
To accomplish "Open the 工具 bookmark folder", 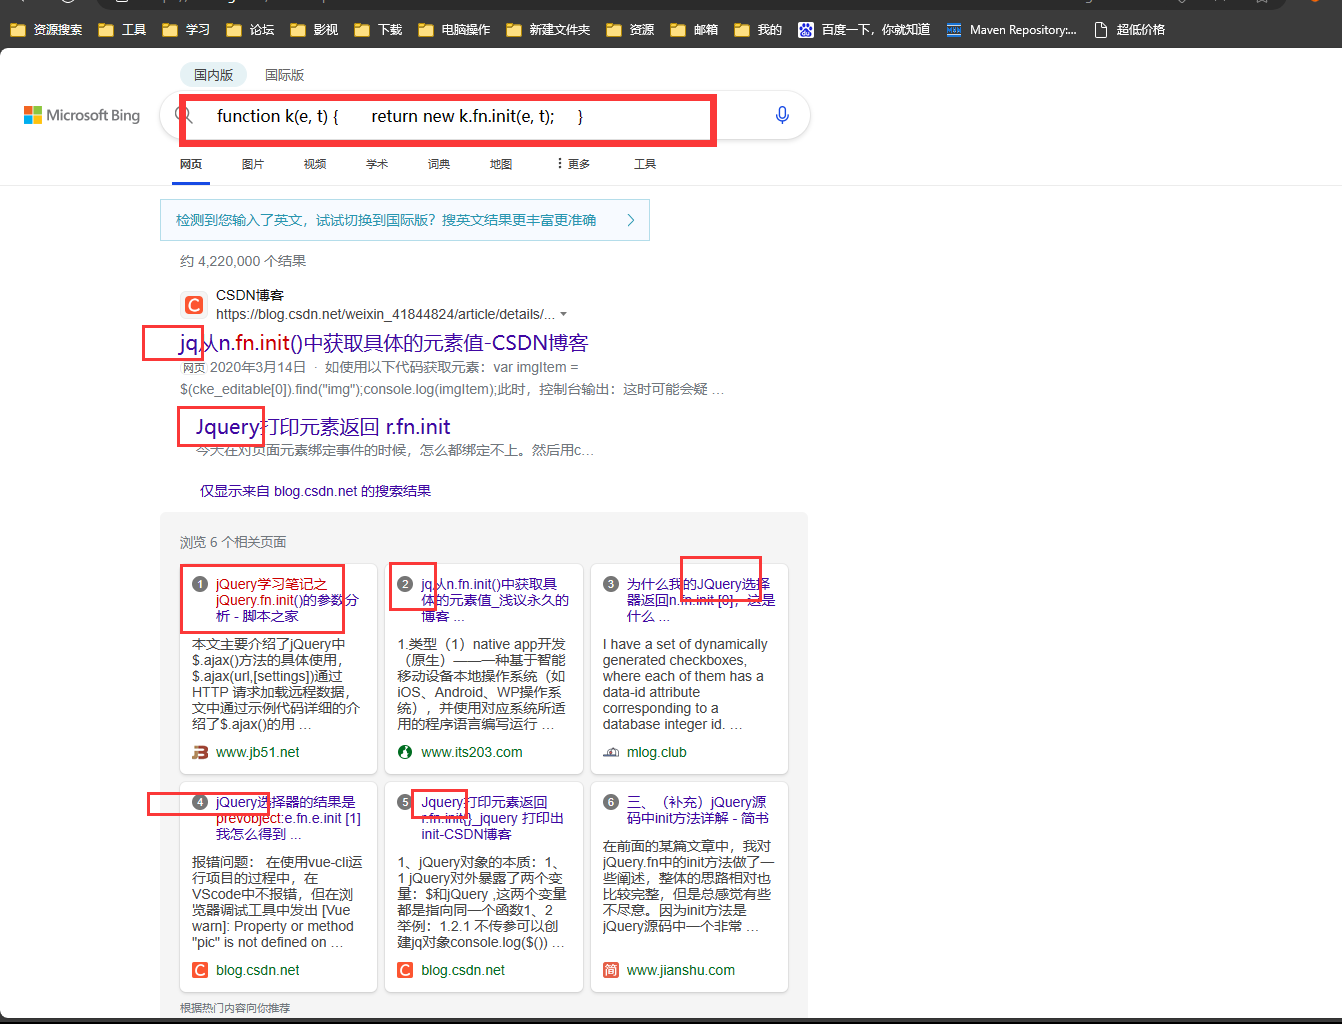I will [x=122, y=30].
